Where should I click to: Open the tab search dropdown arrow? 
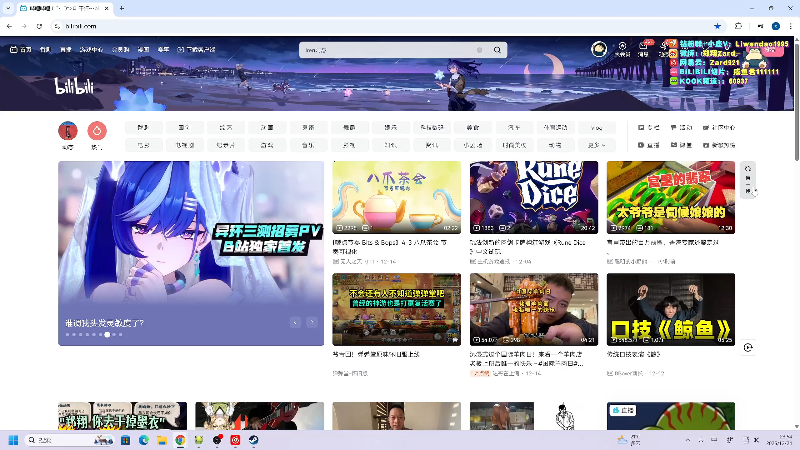8,8
